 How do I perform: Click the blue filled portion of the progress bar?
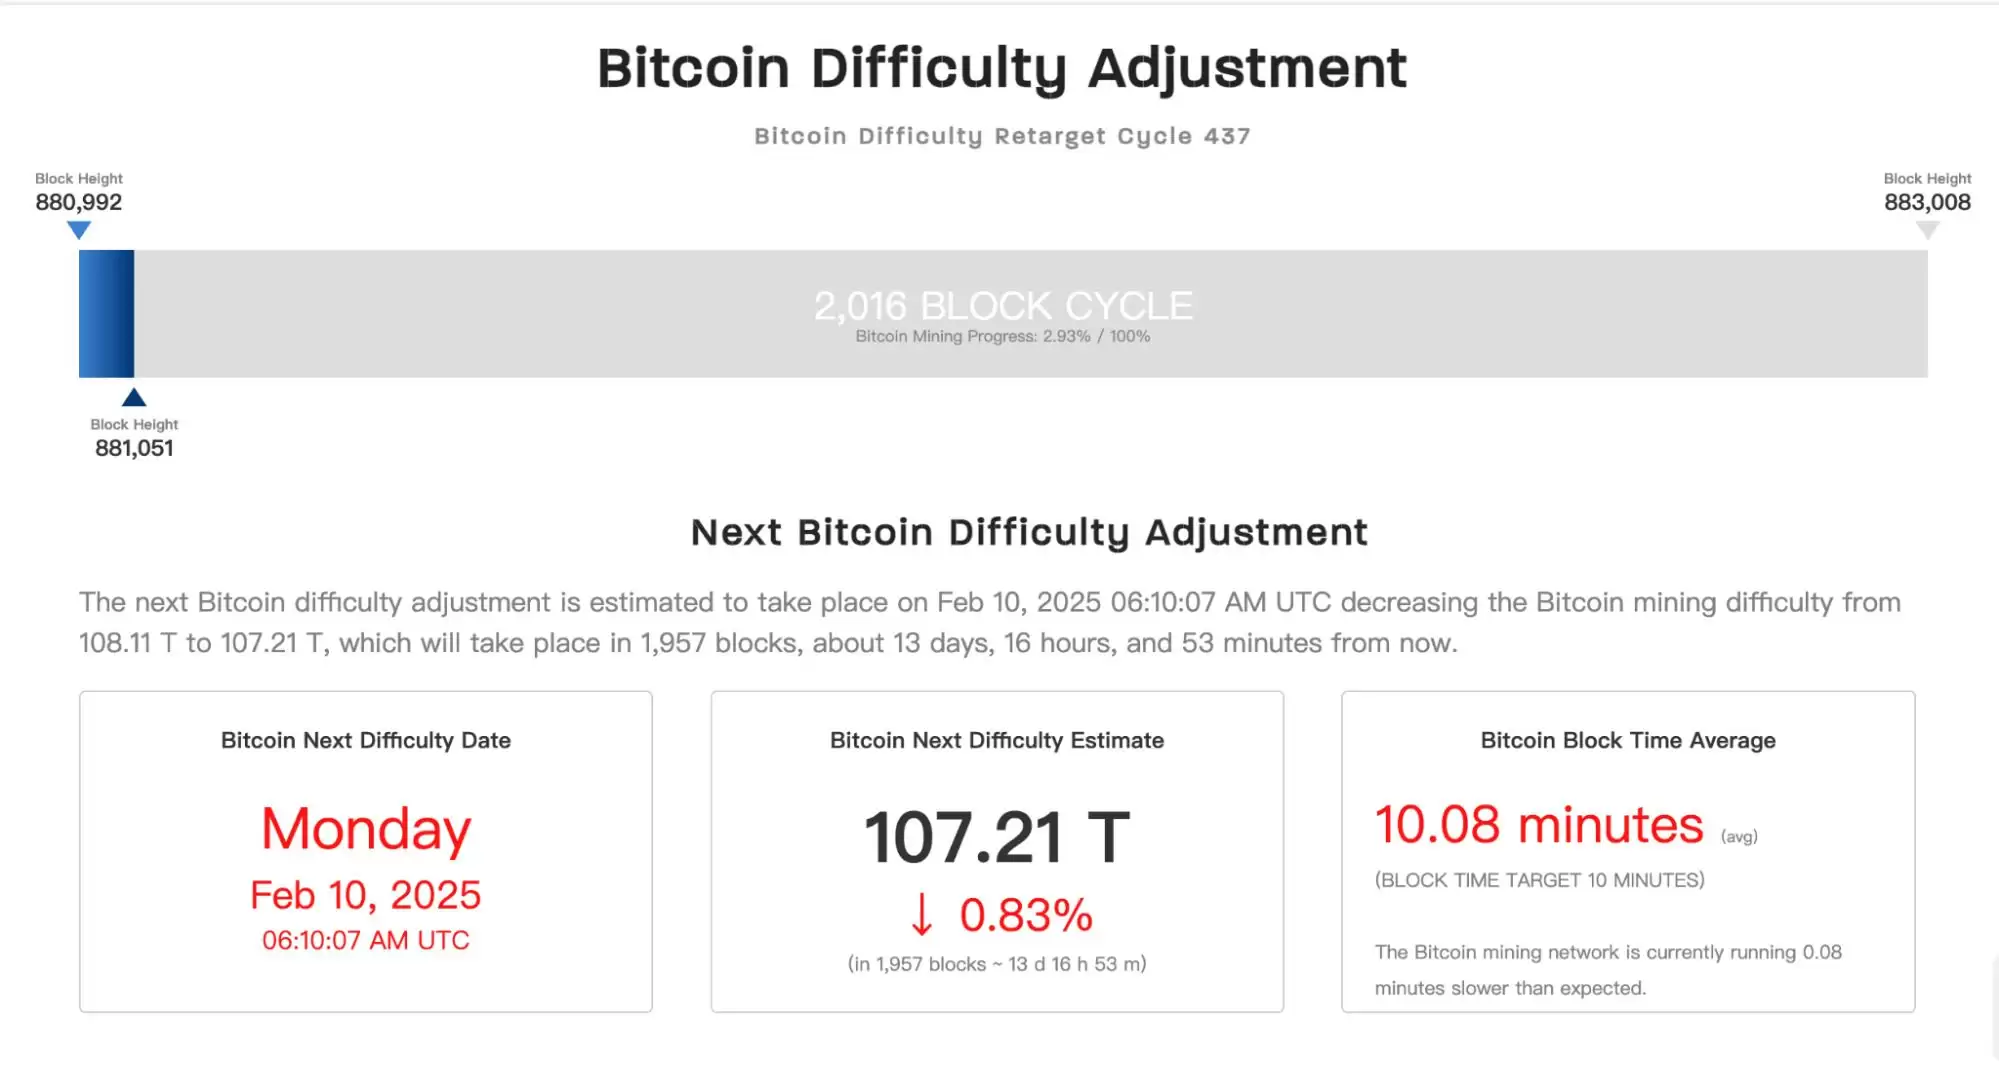tap(106, 313)
